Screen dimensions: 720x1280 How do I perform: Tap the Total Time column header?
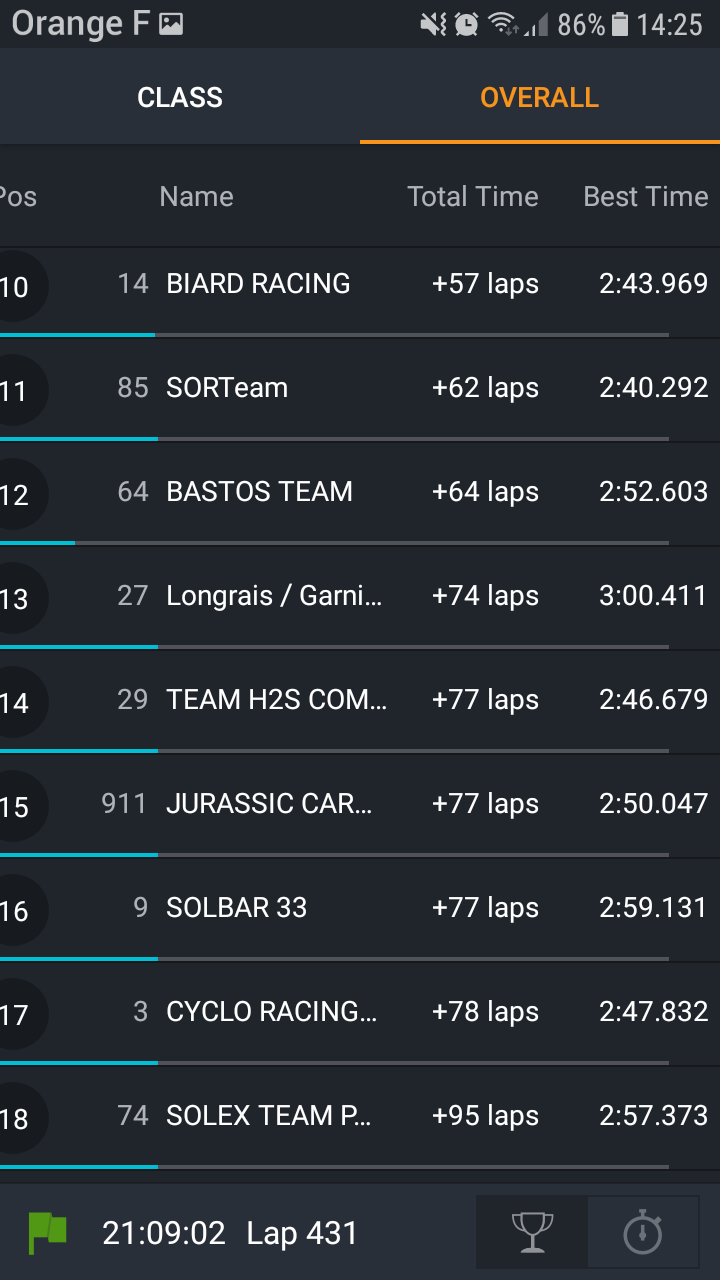point(472,197)
